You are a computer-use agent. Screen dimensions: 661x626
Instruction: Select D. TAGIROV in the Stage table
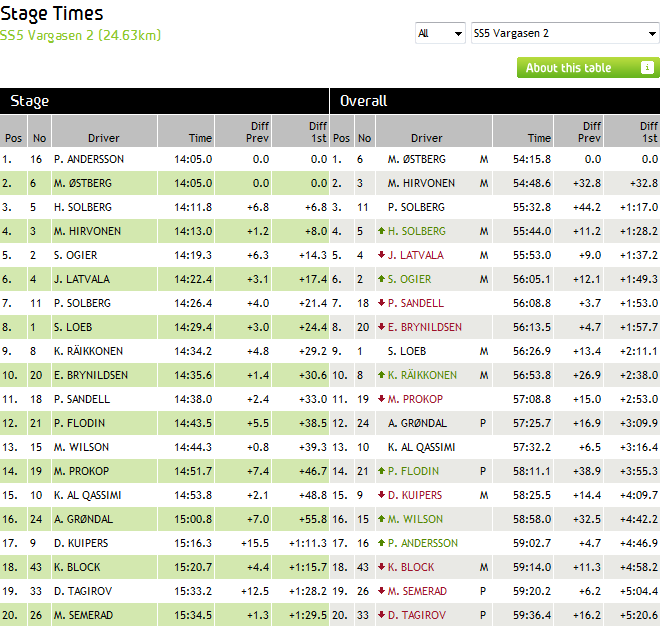click(83, 592)
